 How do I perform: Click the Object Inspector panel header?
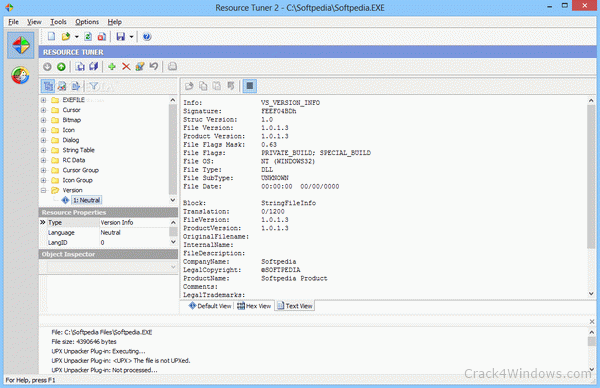108,254
